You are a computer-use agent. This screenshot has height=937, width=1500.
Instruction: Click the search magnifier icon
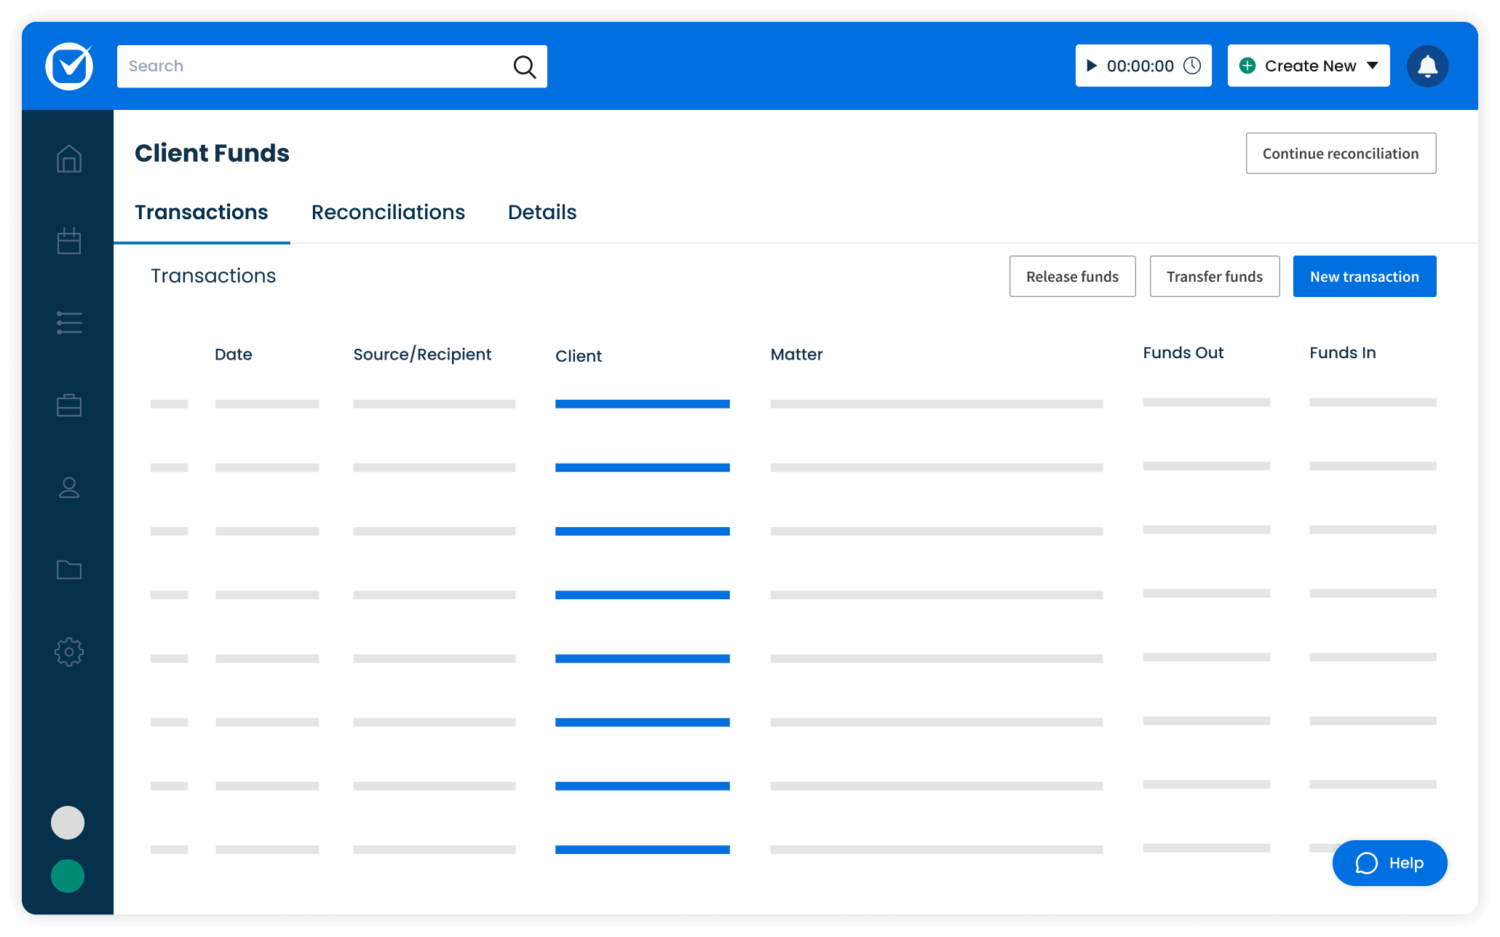[524, 67]
